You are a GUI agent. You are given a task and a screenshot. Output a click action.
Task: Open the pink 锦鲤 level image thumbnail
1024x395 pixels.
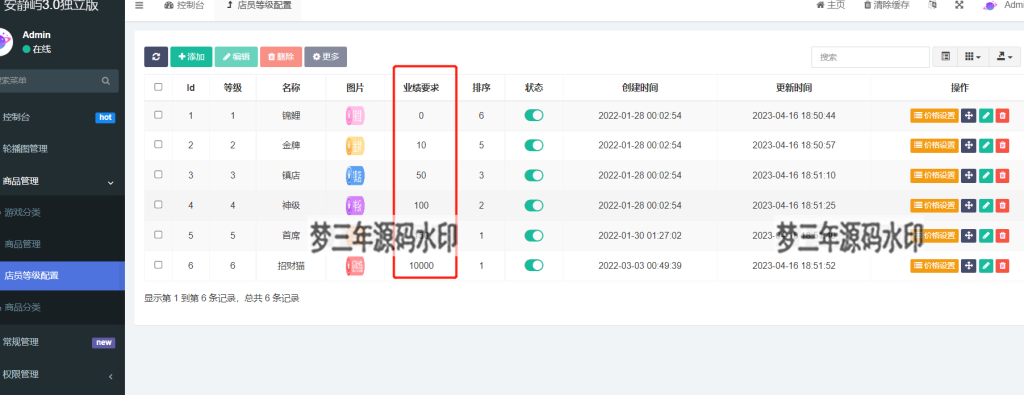(355, 116)
